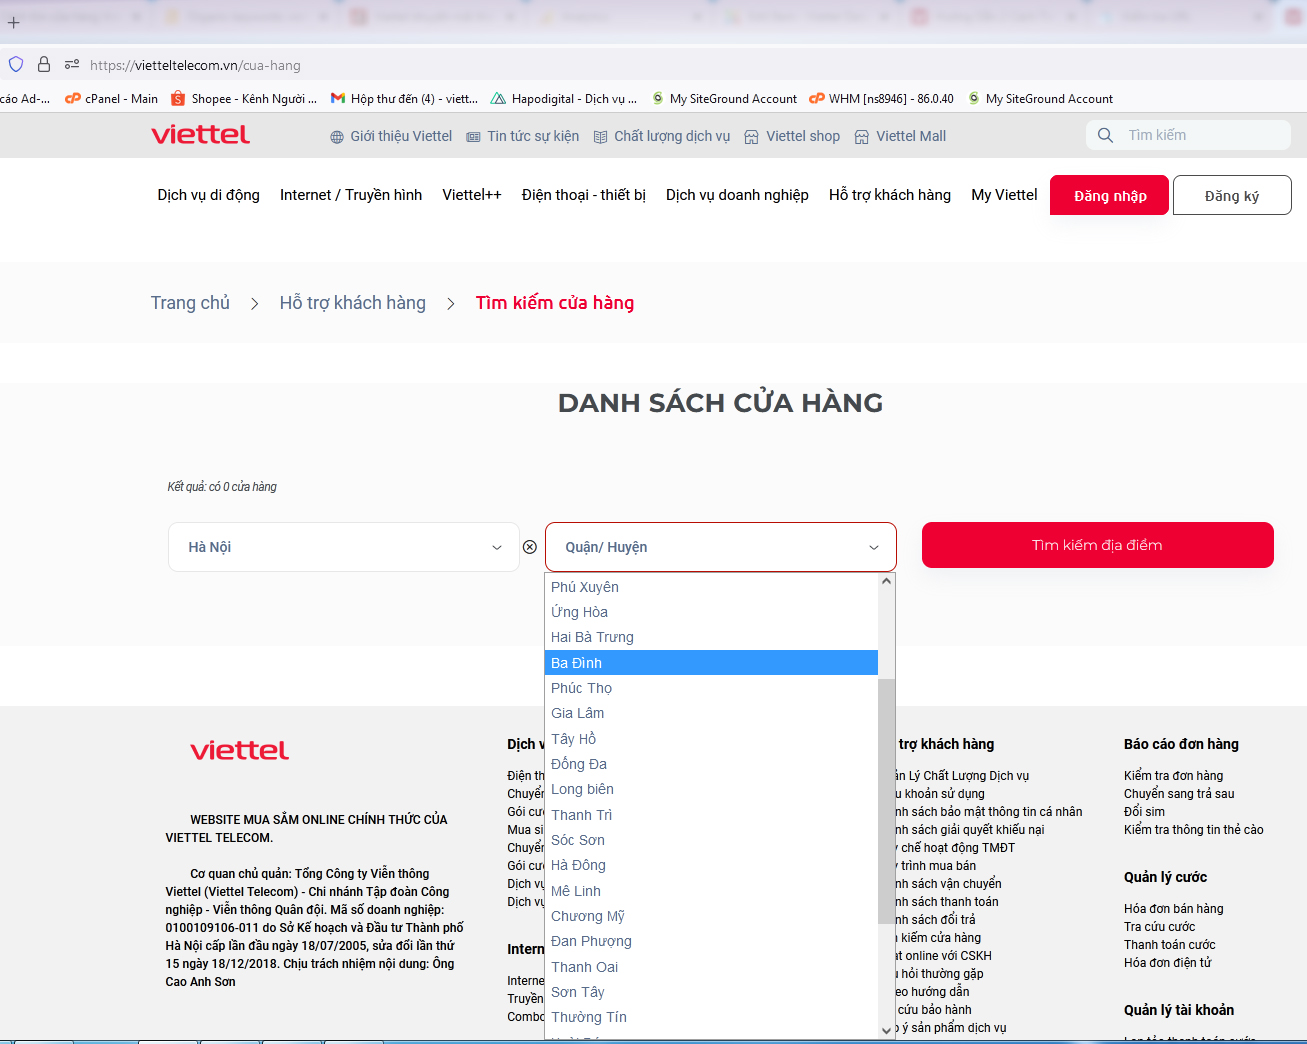
Task: Open Hỗ trợ khách hàng menu
Action: [890, 195]
